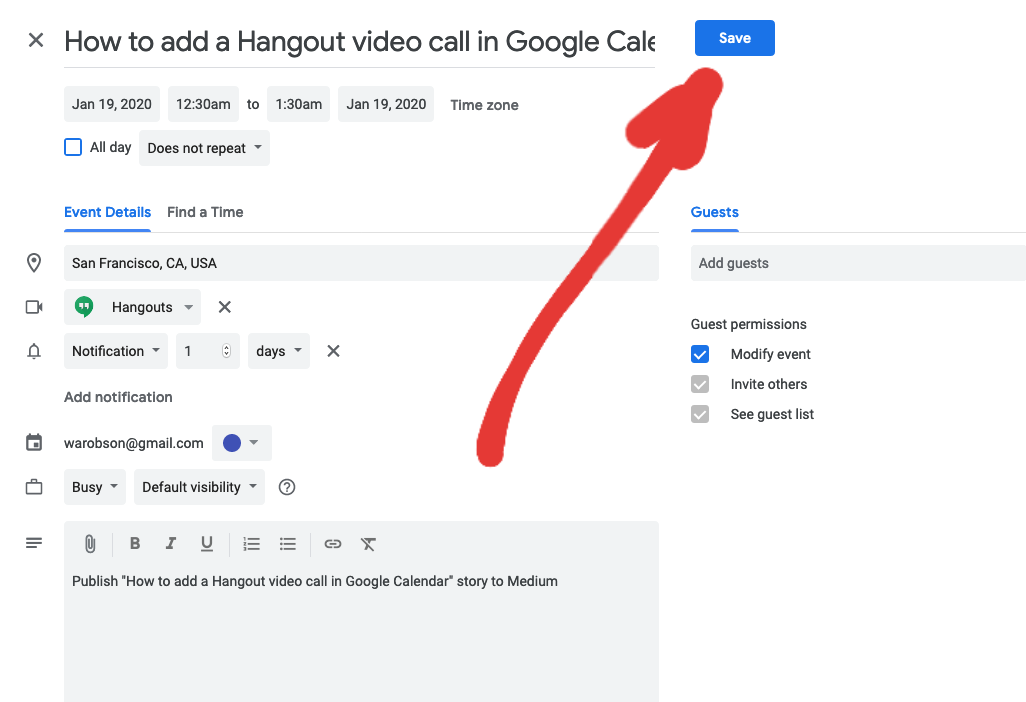Click the location pin icon

tap(34, 263)
